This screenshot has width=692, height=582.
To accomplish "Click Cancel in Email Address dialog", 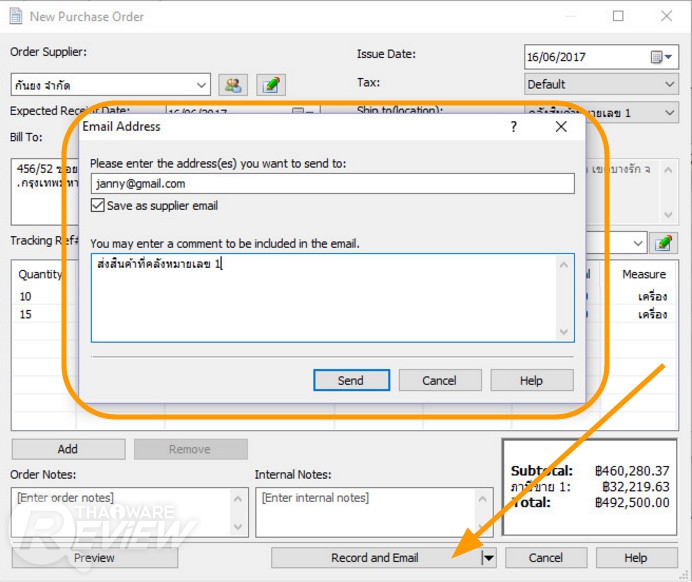I will (440, 380).
